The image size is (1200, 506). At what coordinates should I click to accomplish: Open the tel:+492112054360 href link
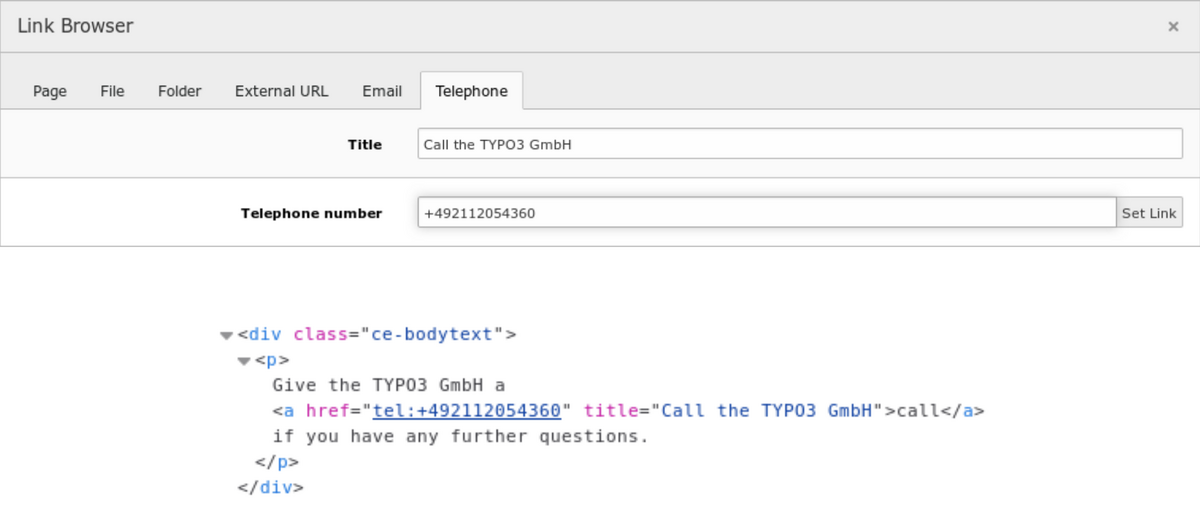(x=466, y=411)
